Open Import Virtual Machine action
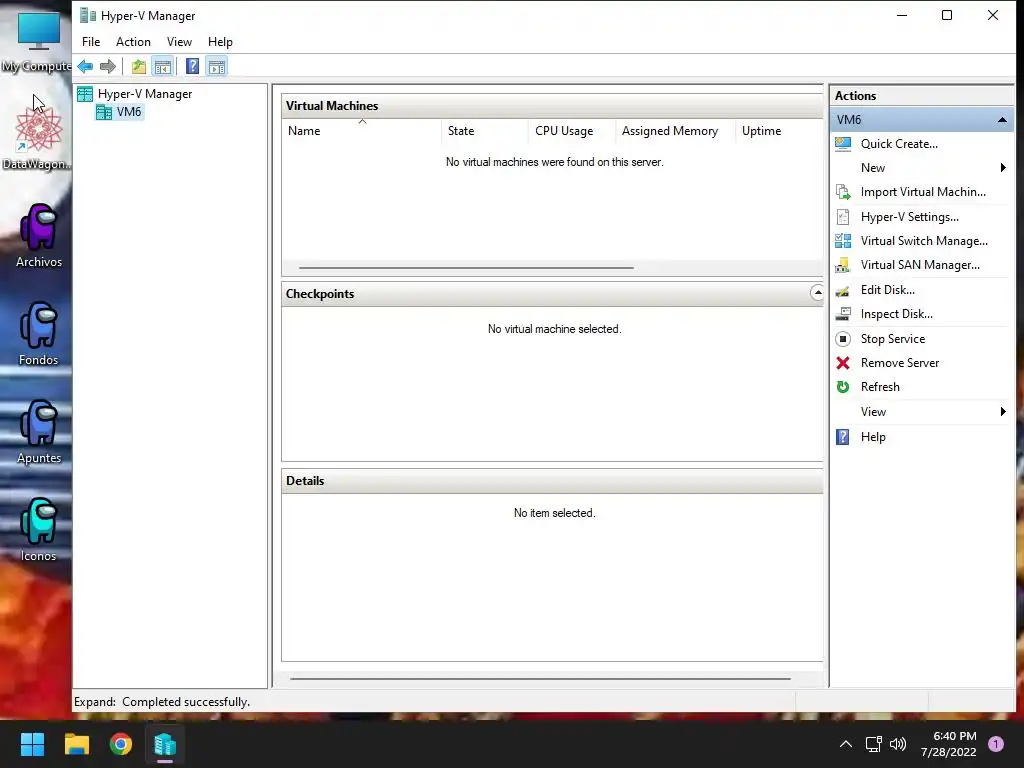 [x=921, y=192]
